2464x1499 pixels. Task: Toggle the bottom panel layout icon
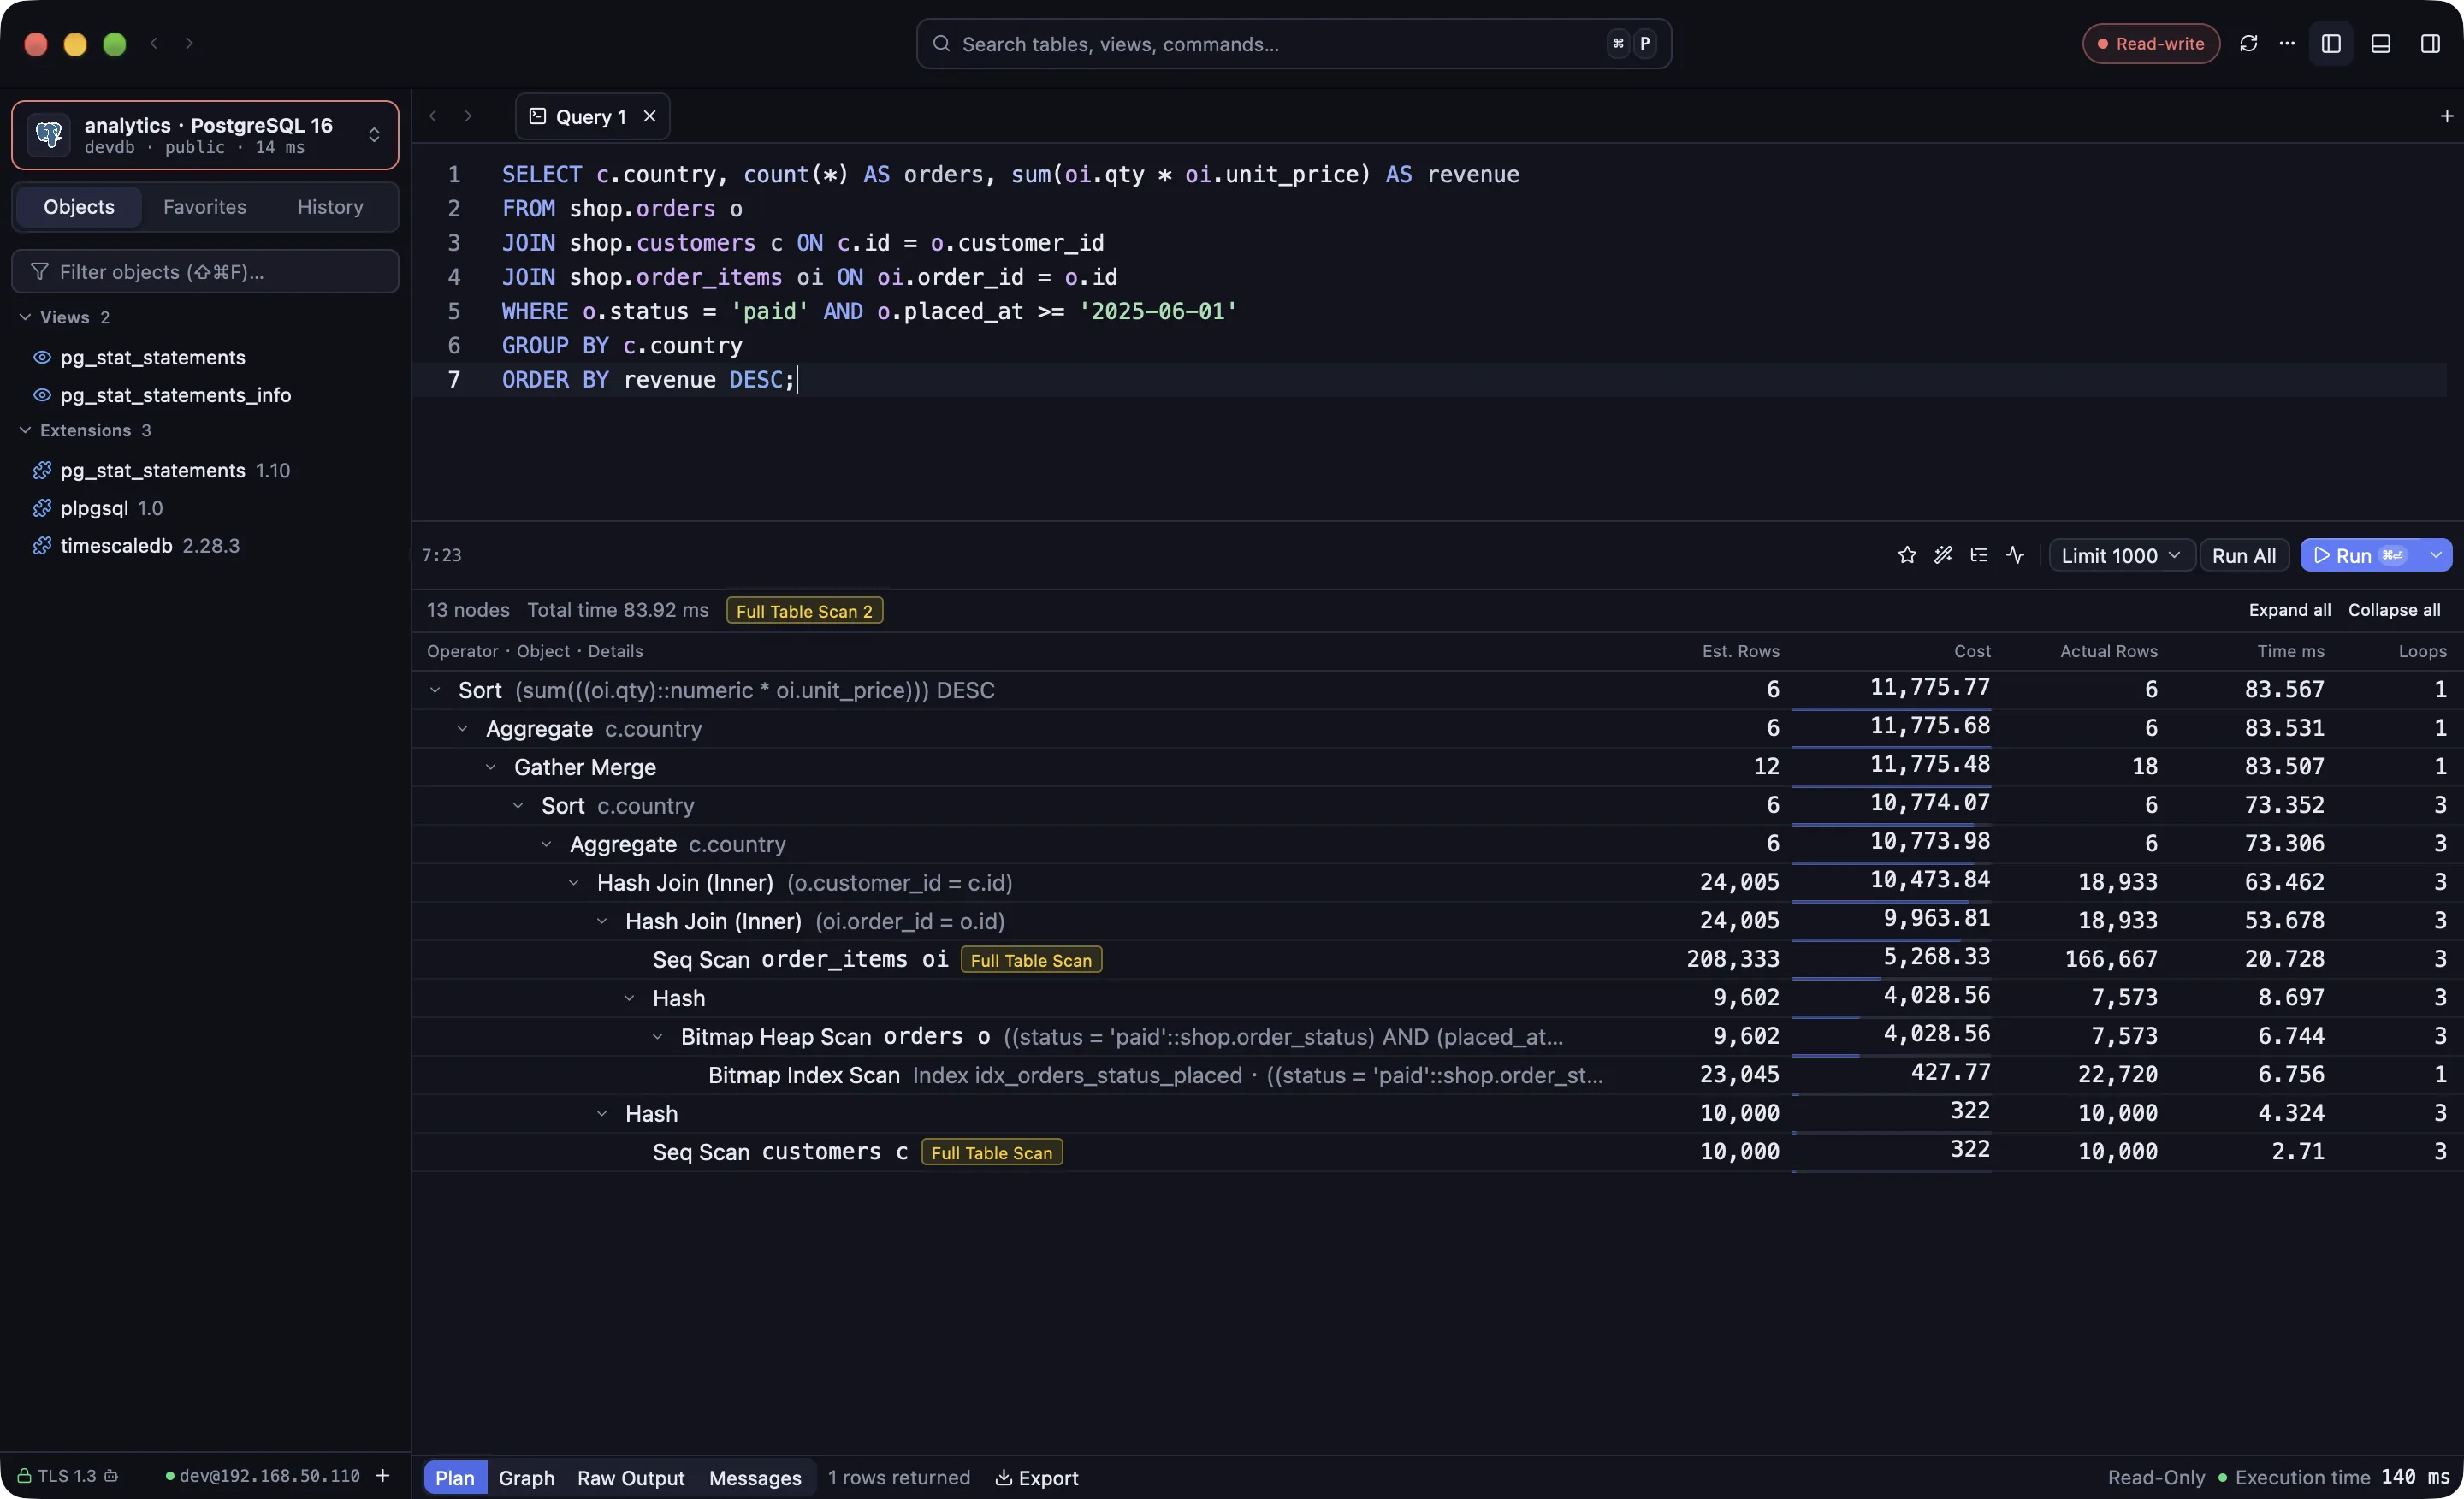click(2381, 44)
